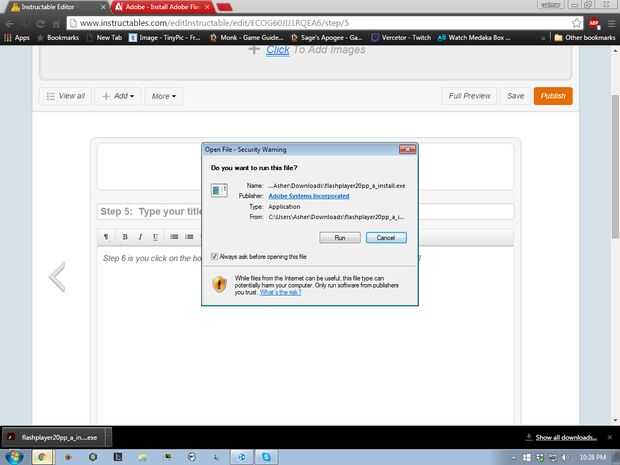Switch to the Adobe Install Flash tab
This screenshot has height=465, width=620.
point(162,7)
